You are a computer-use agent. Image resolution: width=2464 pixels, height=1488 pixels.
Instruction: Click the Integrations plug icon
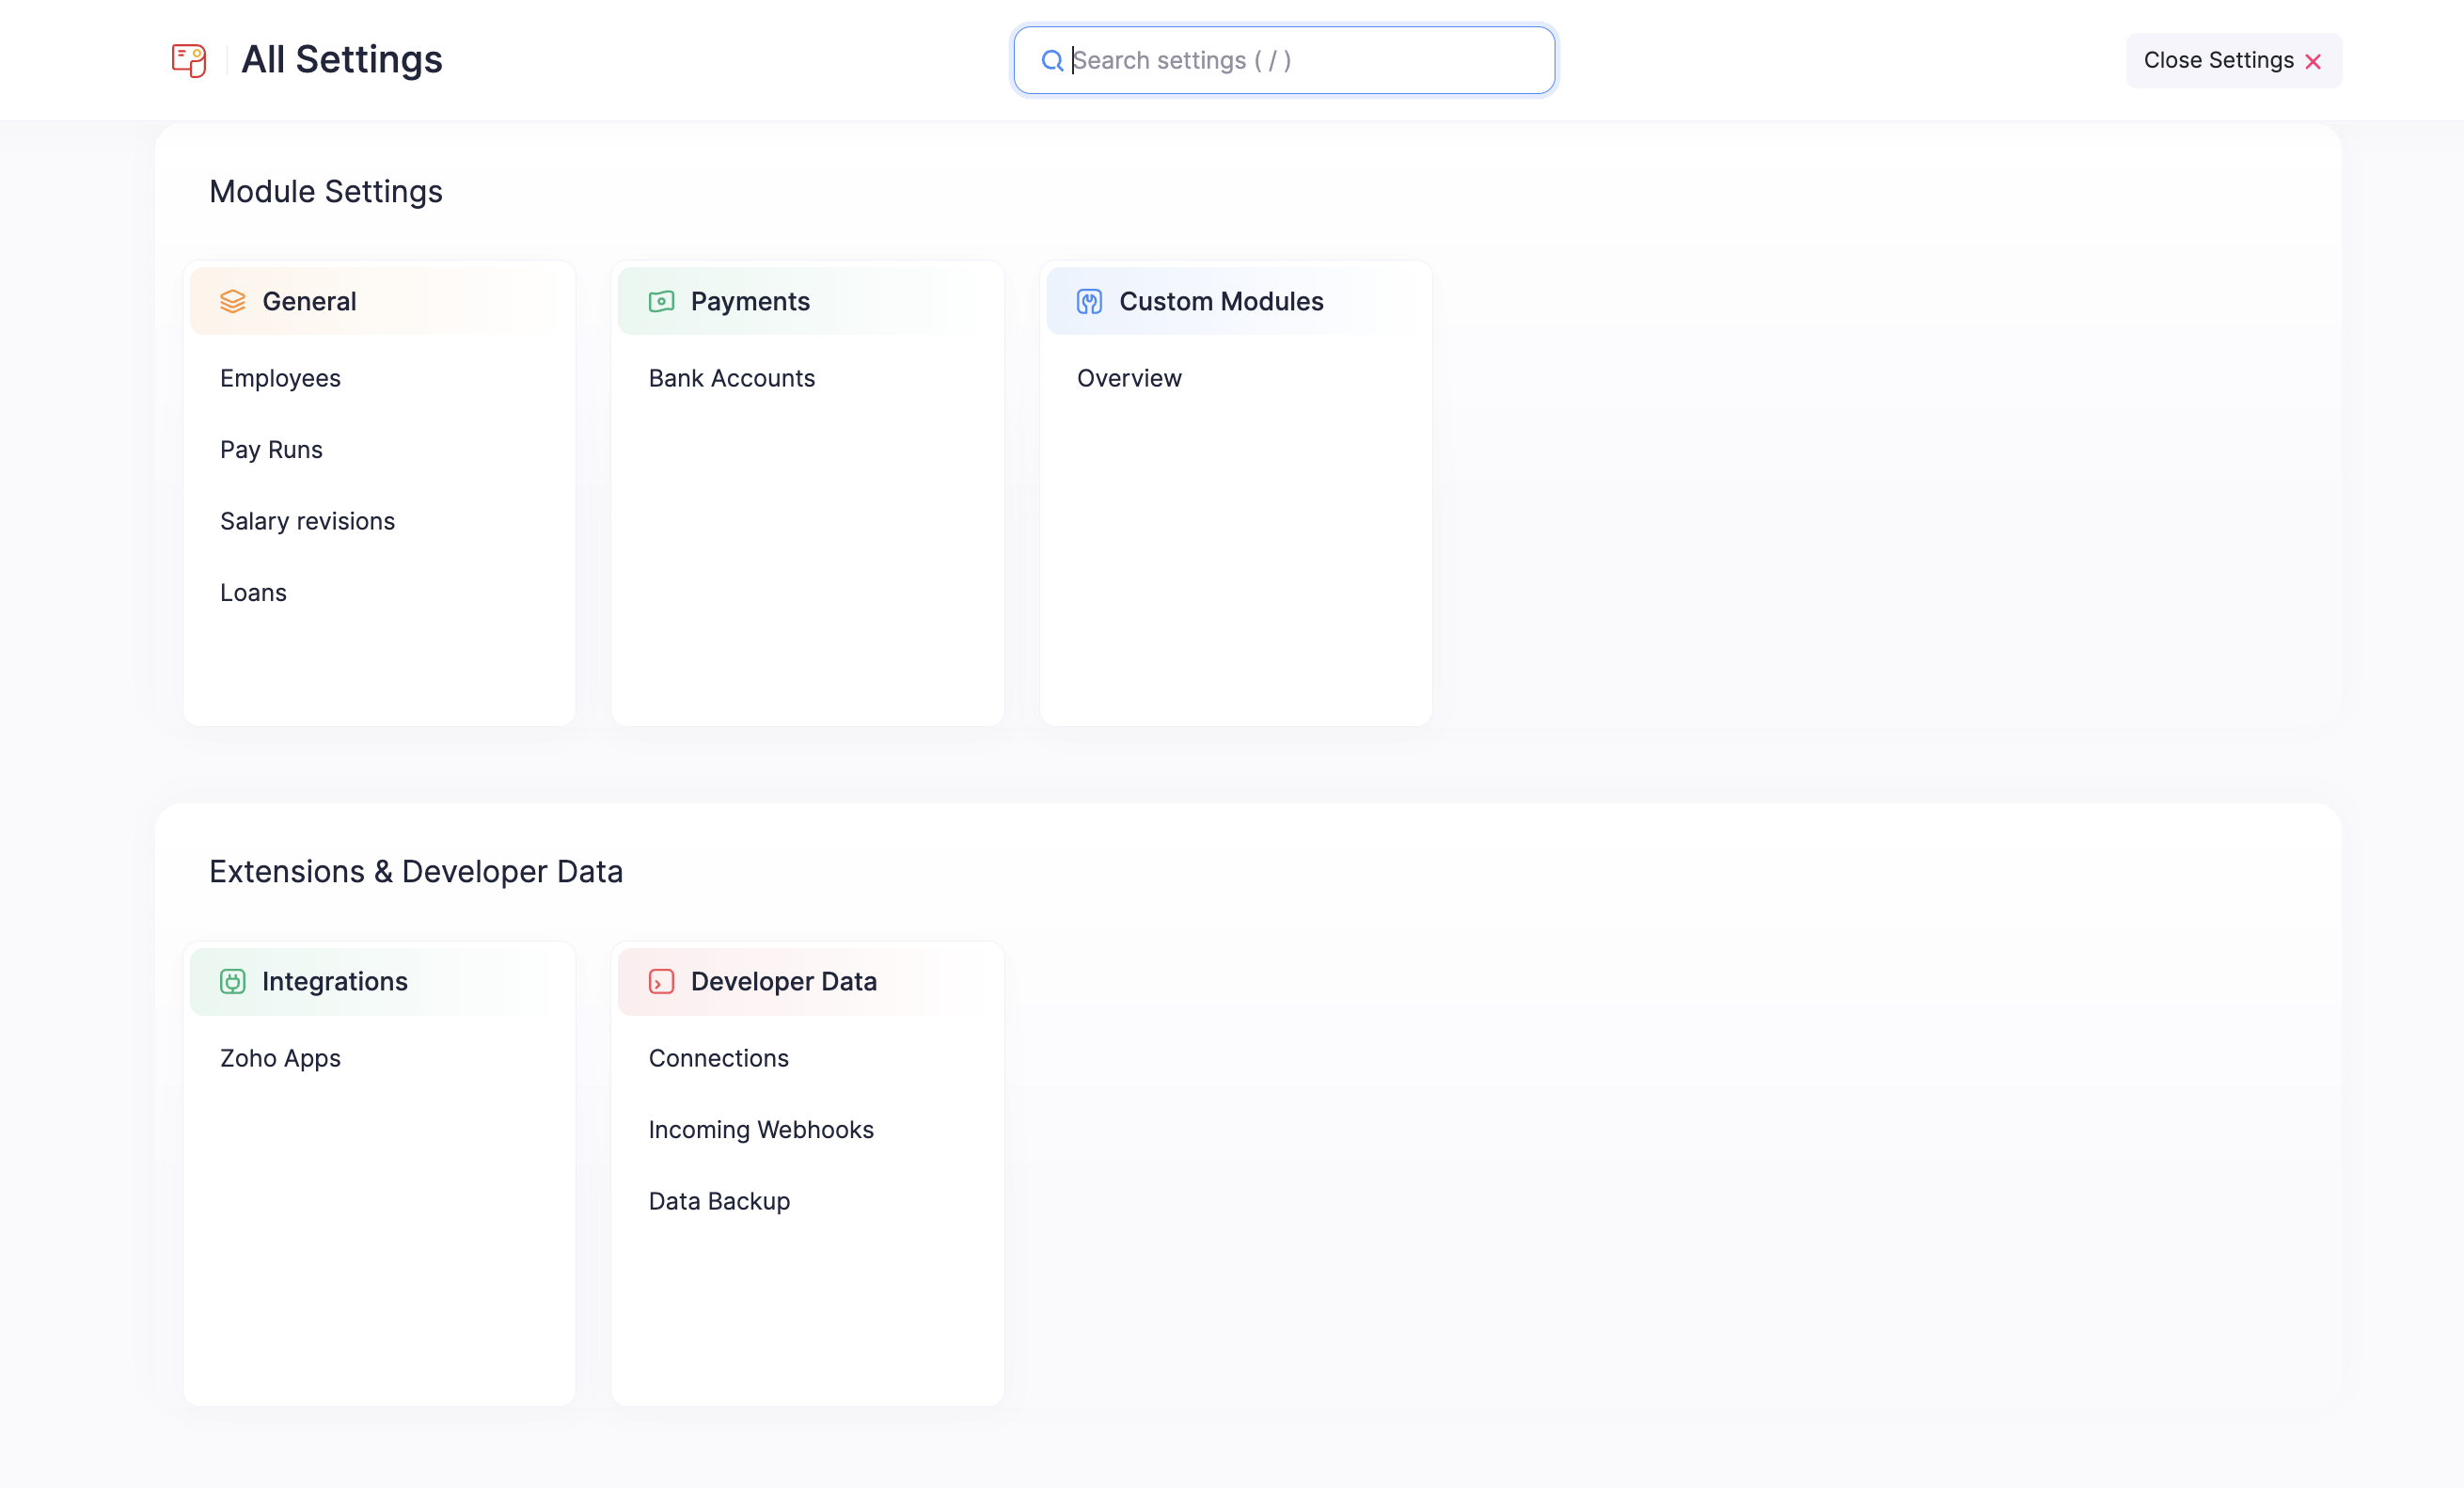pyautogui.click(x=232, y=981)
